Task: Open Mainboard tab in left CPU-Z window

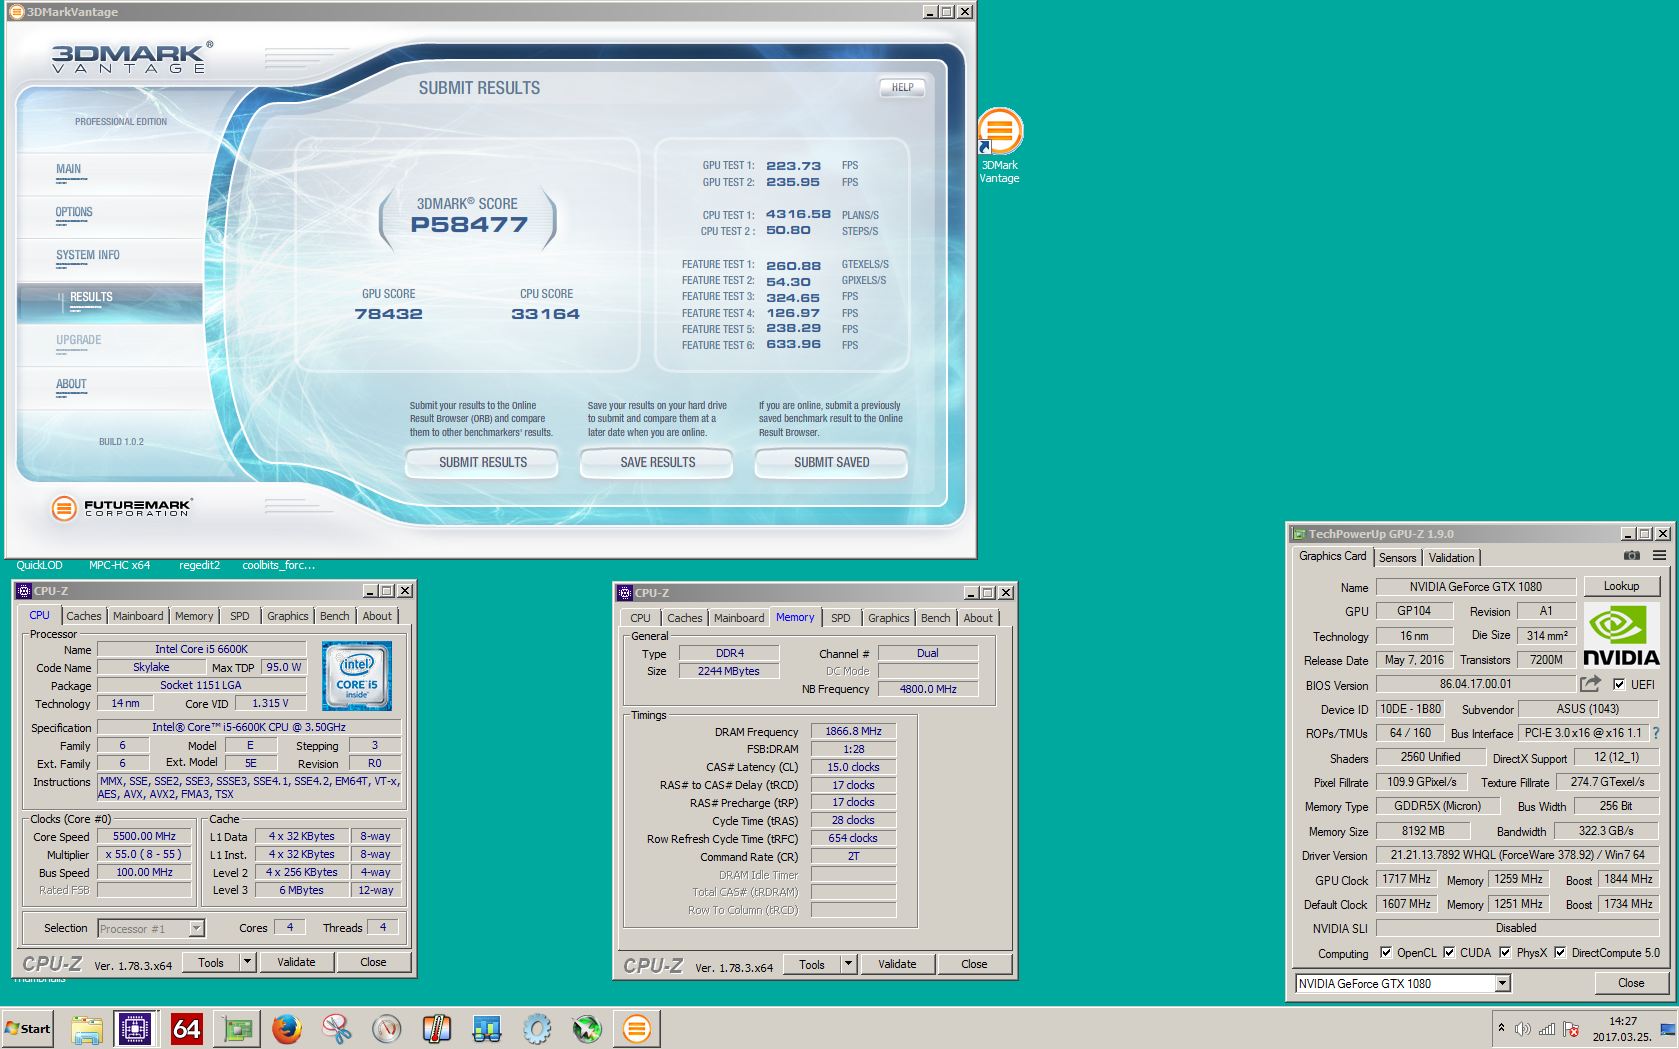Action: point(138,616)
